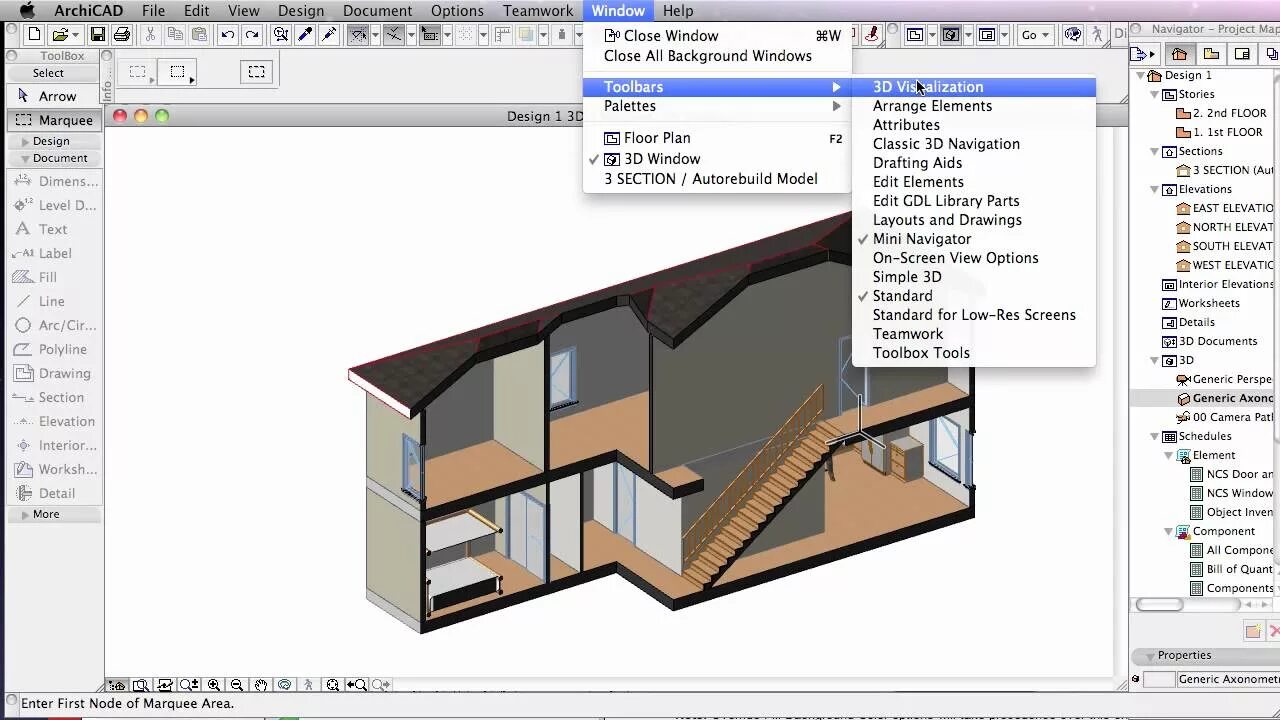The image size is (1280, 720).
Task: Select the Arrow tool in the ToolBox
Action: point(56,96)
